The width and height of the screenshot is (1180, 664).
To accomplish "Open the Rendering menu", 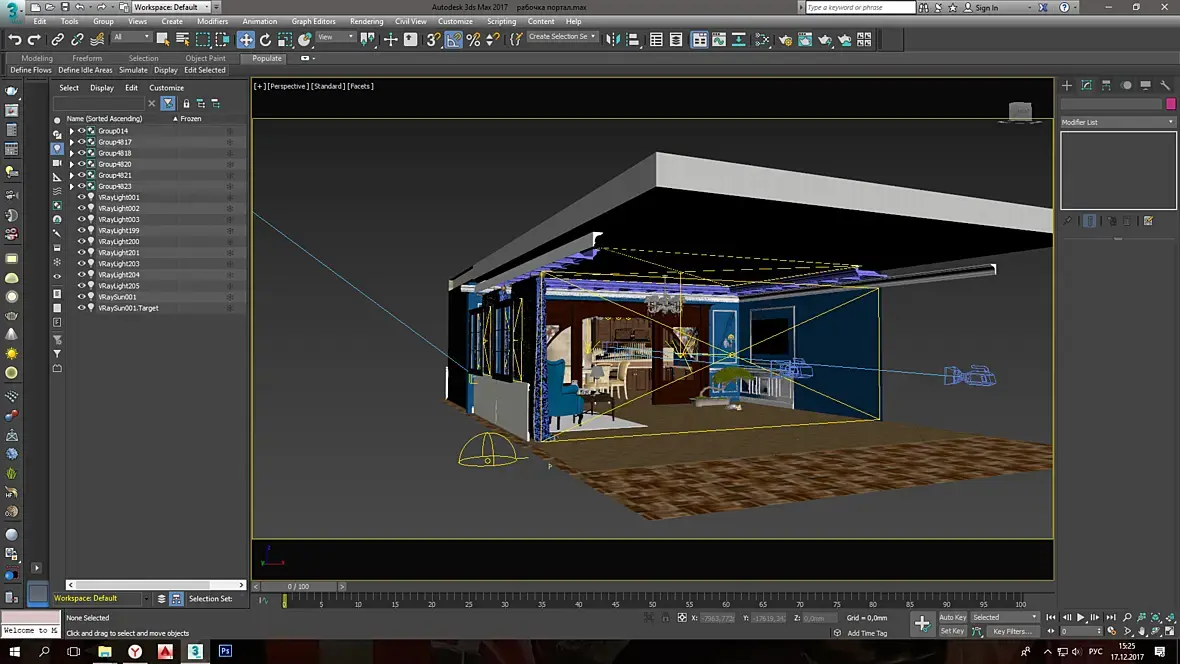I will pyautogui.click(x=366, y=21).
